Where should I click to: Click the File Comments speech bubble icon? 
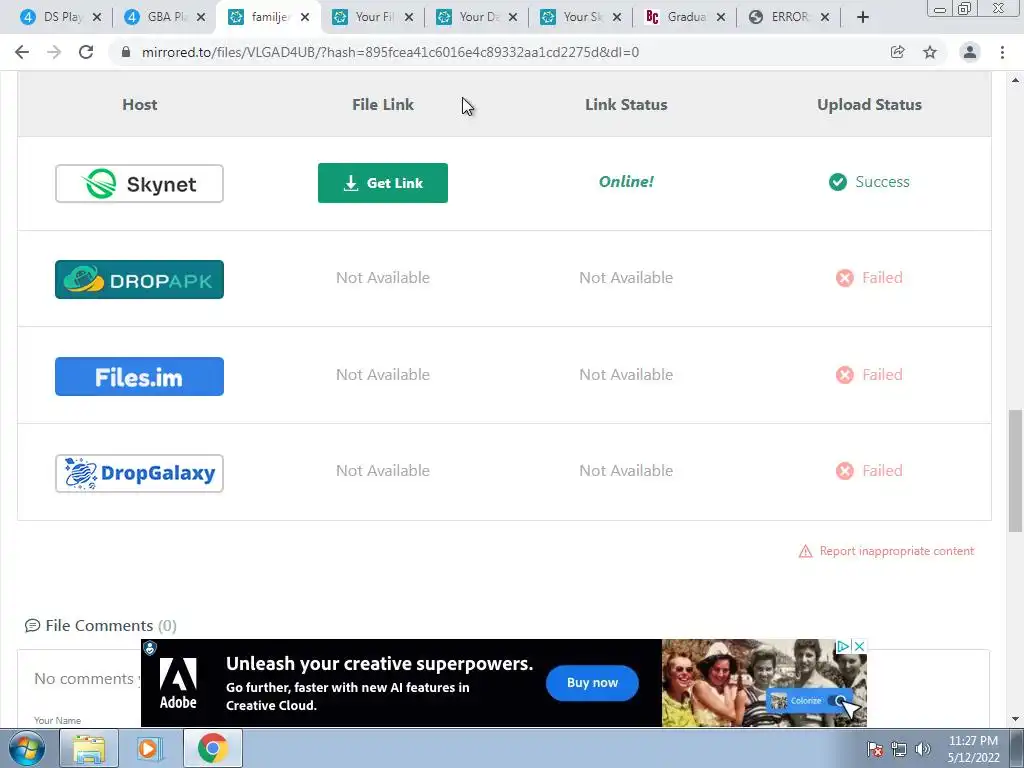coord(32,626)
